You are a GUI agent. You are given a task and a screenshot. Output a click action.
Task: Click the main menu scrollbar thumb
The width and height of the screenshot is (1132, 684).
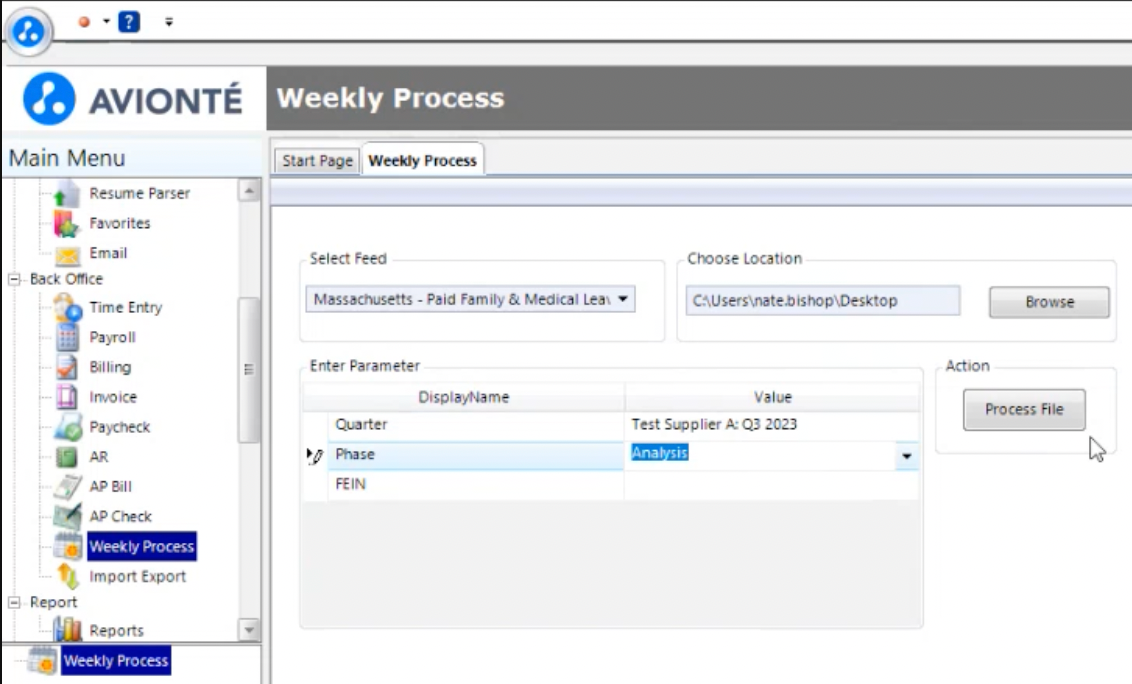click(249, 370)
